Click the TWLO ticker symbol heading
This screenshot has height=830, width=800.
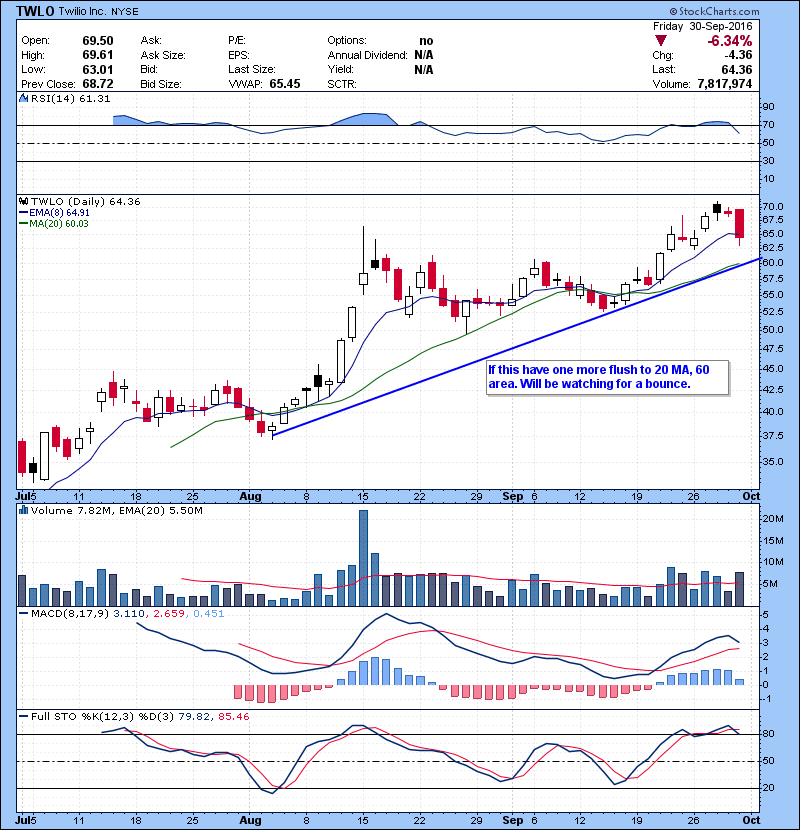[x=33, y=11]
